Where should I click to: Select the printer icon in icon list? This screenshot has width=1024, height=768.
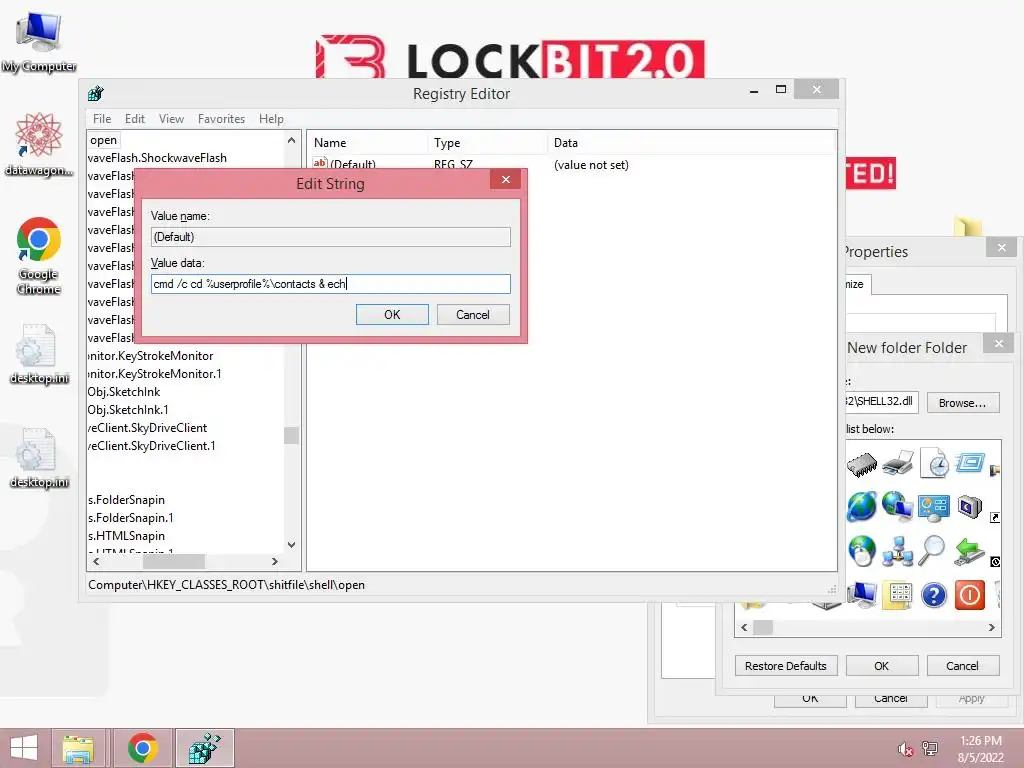(x=898, y=464)
